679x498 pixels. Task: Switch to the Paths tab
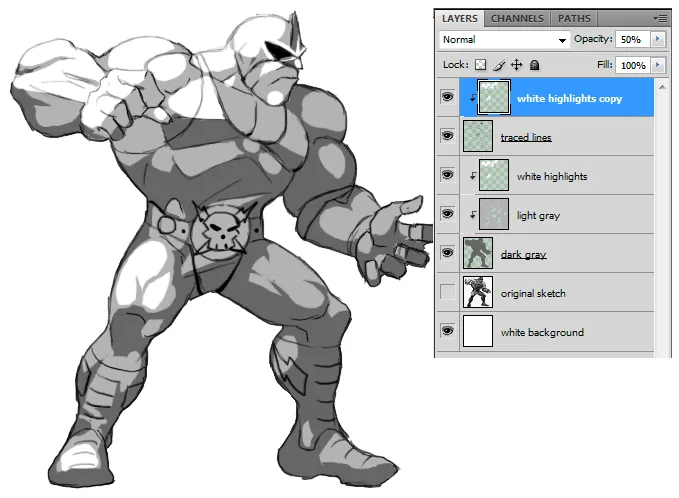pos(574,19)
